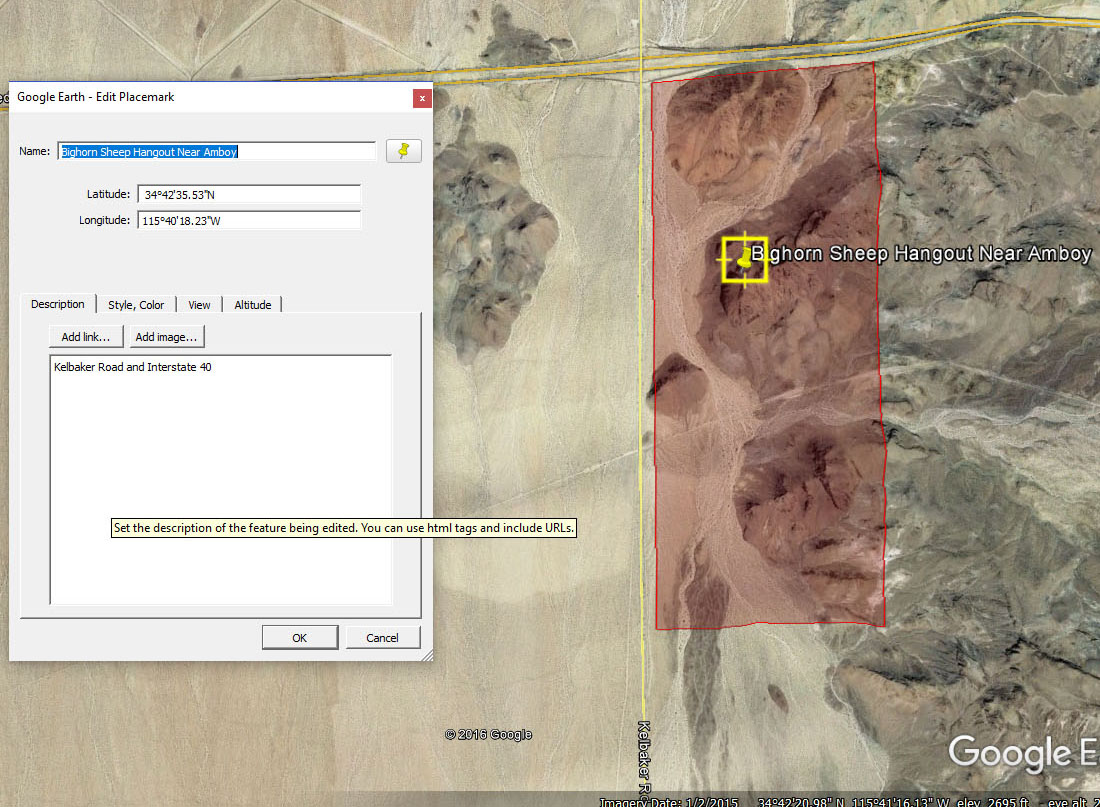
Task: Switch to the View tab
Action: (x=199, y=305)
